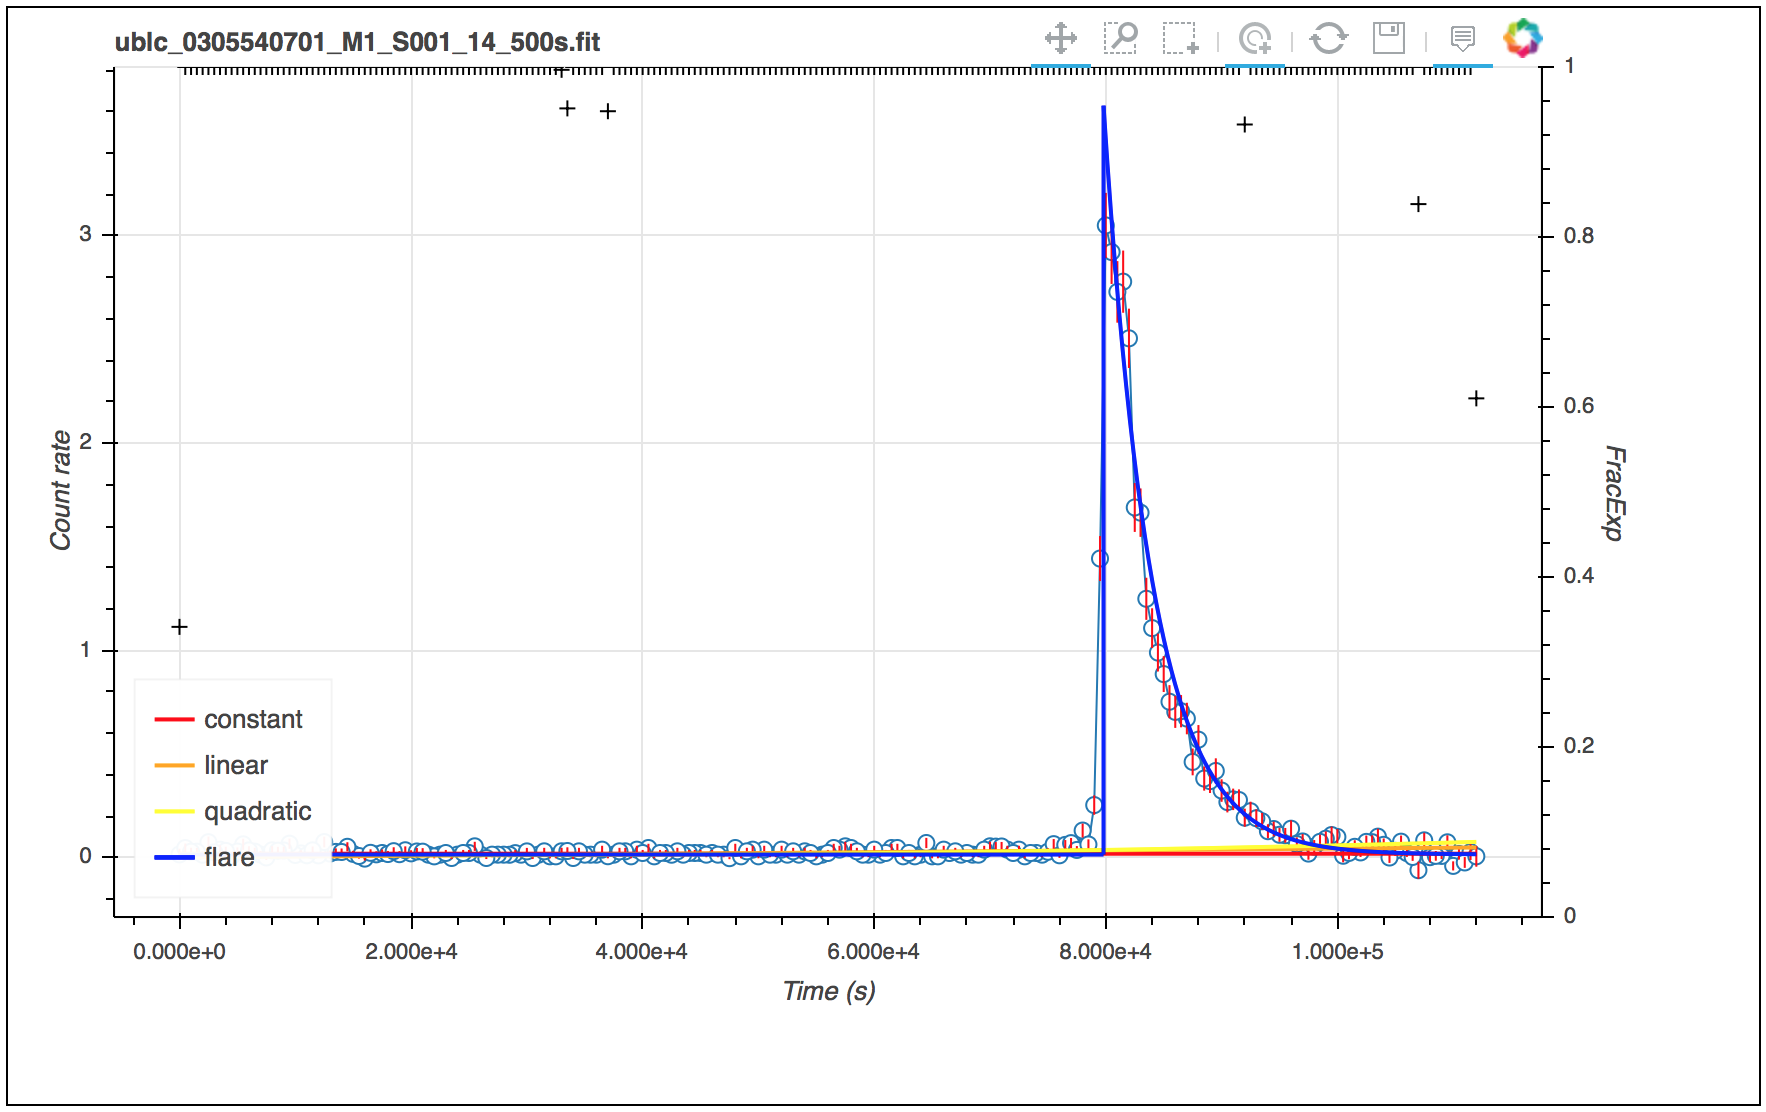Click the 'linear' legend entry

tap(236, 766)
